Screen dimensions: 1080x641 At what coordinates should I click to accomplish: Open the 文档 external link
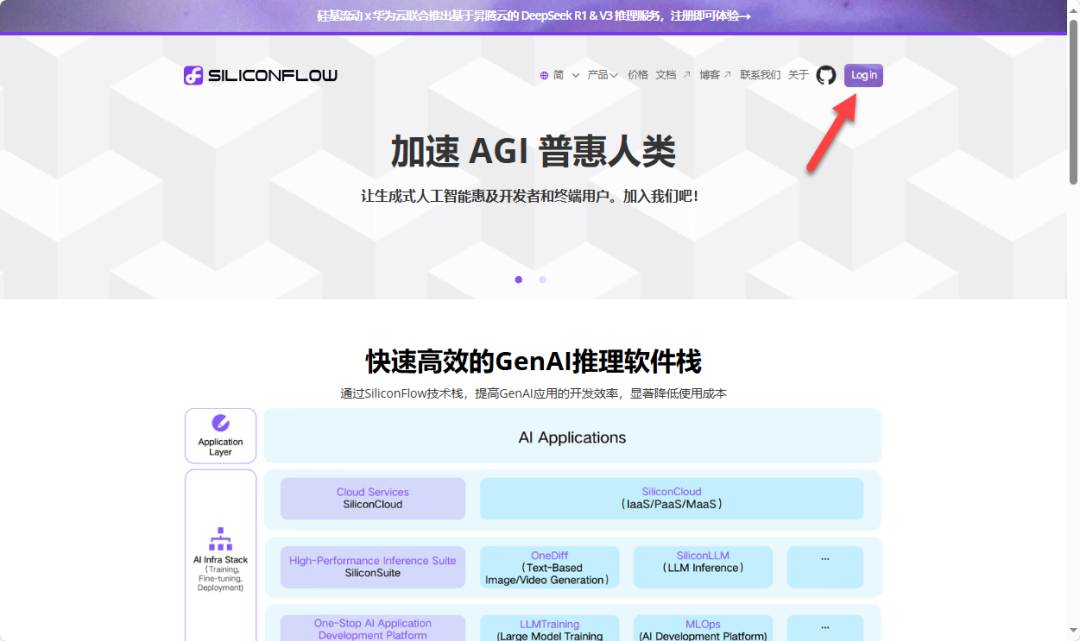673,75
